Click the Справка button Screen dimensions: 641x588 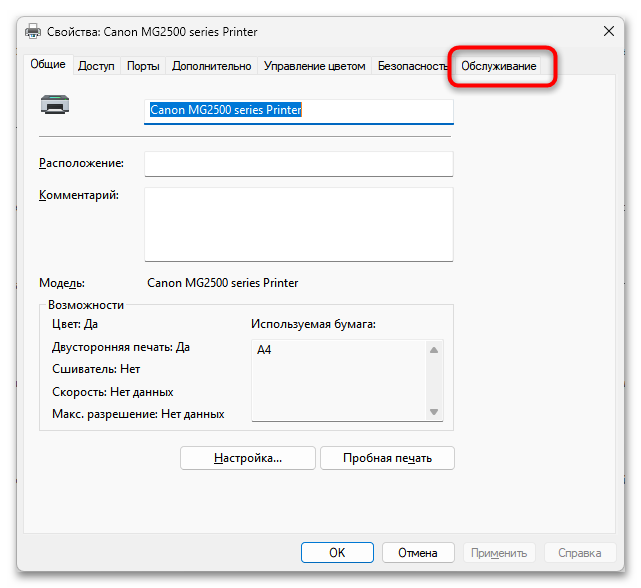[580, 553]
